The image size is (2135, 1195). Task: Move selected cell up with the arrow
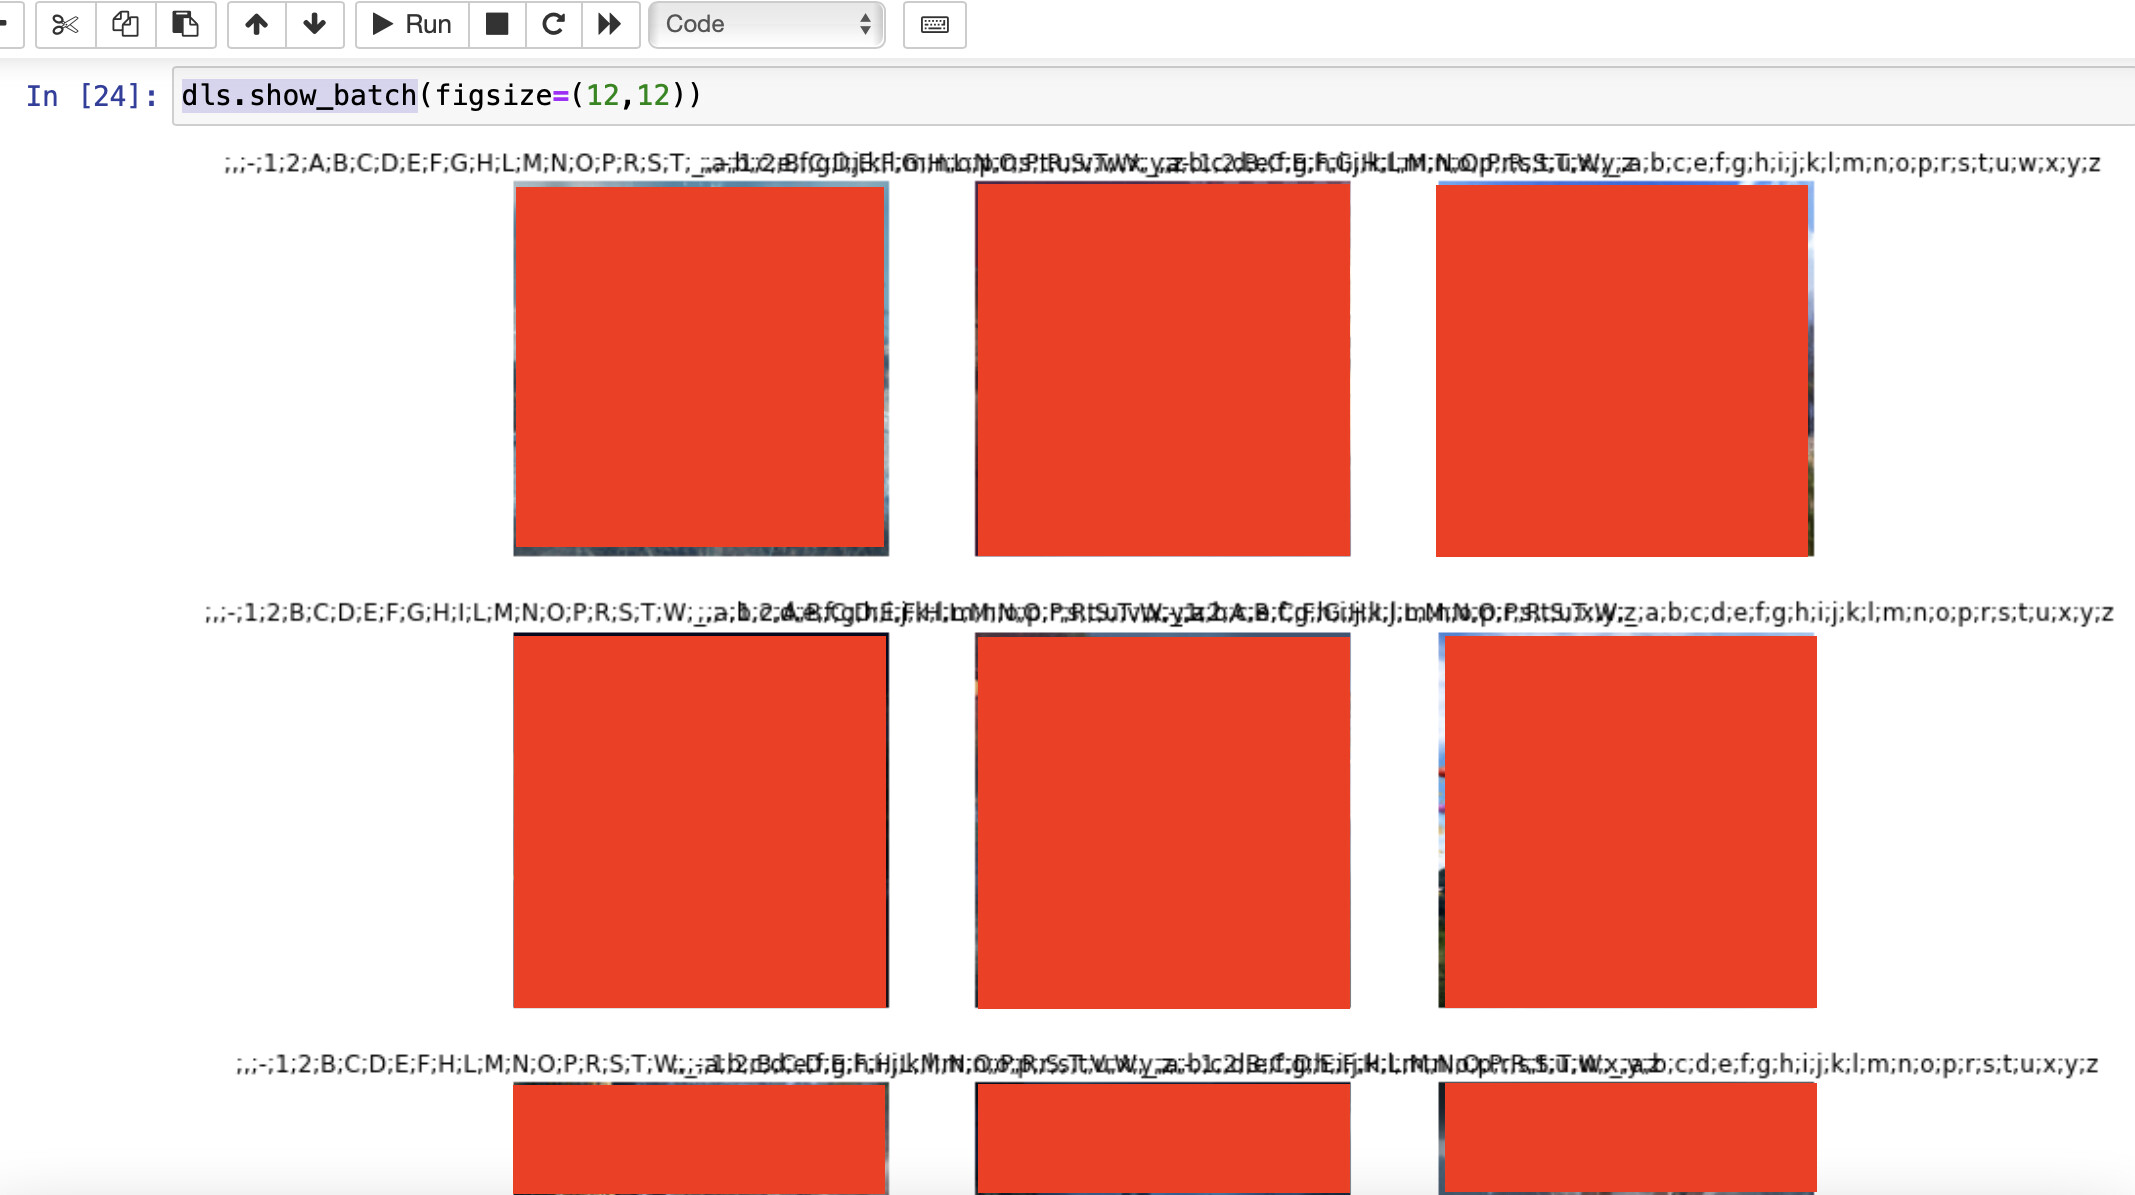(256, 24)
